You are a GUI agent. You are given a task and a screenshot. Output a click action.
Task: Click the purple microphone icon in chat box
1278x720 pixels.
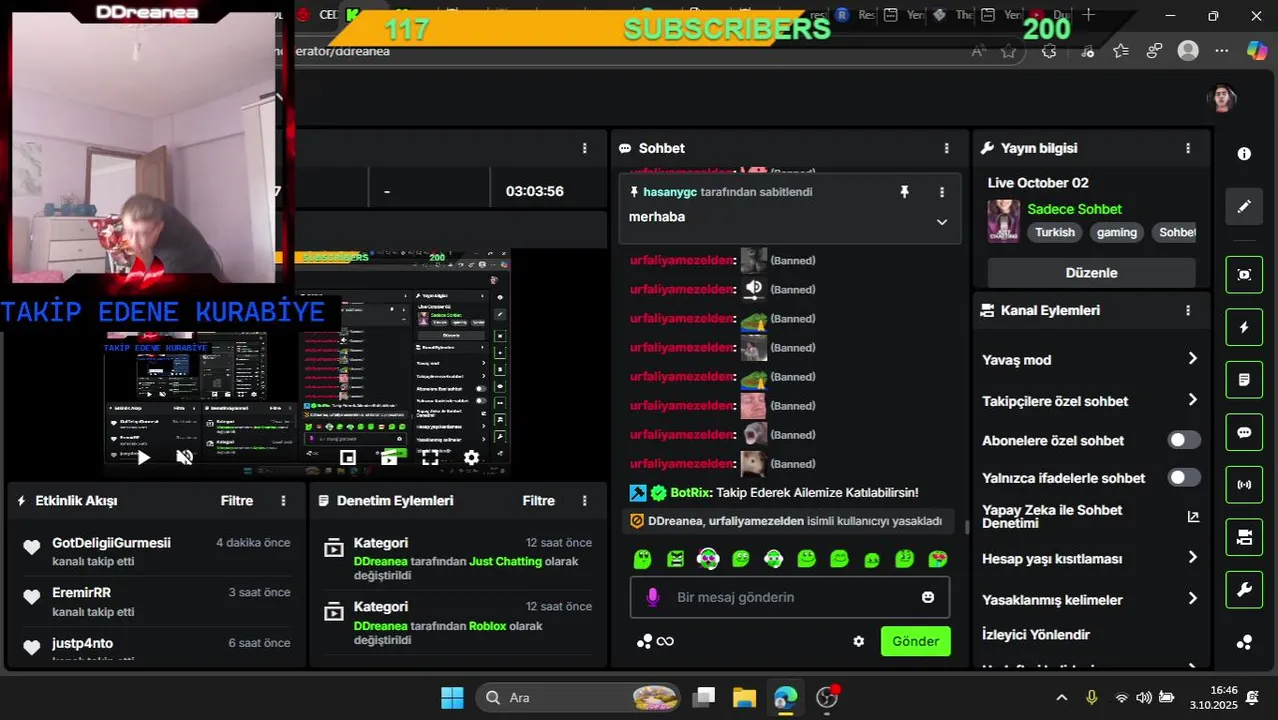coord(653,597)
